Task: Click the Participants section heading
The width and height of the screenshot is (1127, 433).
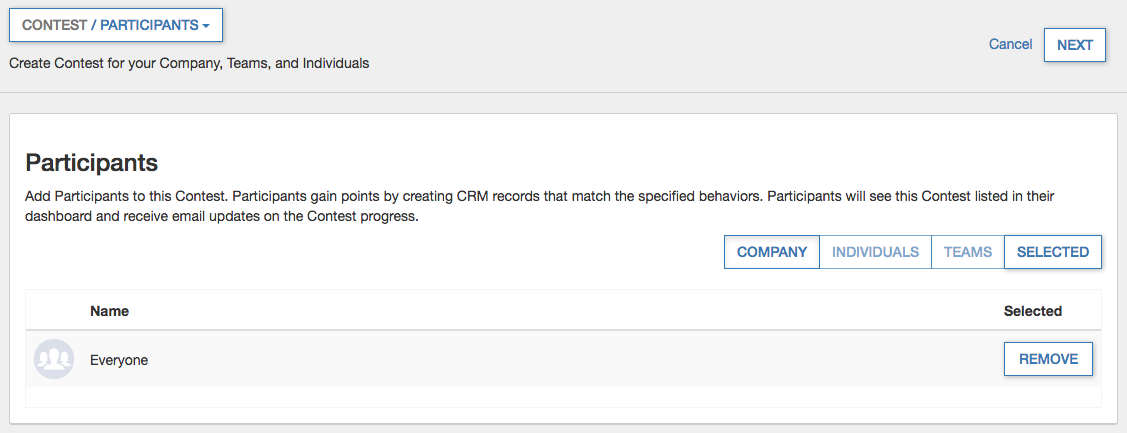Action: point(92,163)
